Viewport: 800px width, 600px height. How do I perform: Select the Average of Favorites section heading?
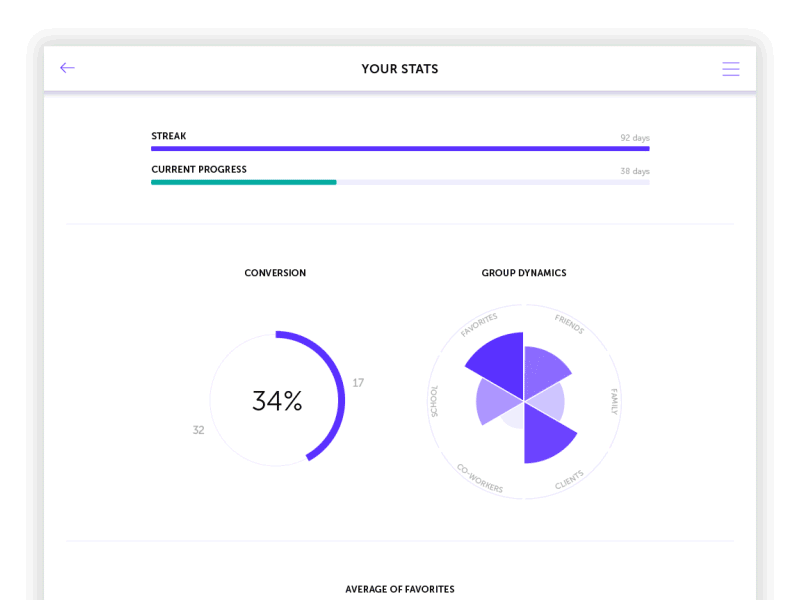click(400, 589)
